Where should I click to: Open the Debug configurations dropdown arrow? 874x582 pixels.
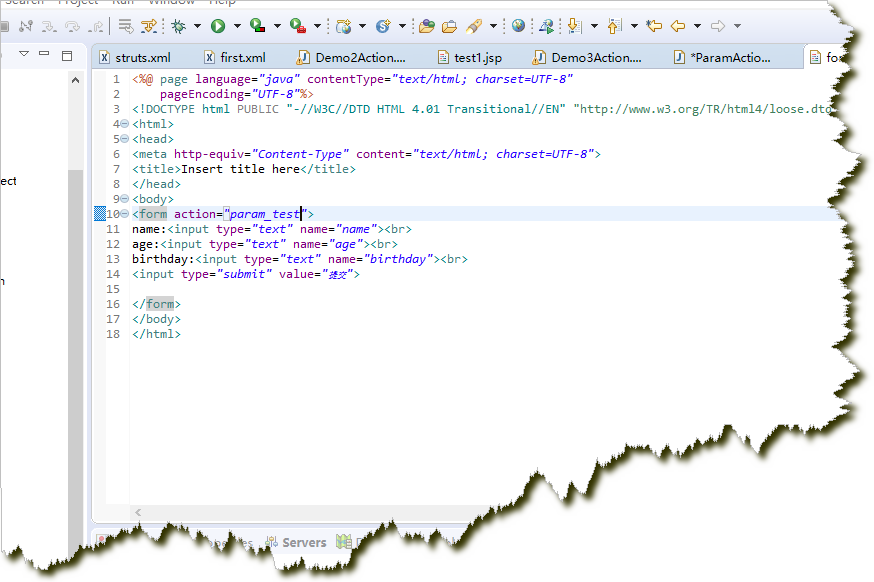pos(197,26)
